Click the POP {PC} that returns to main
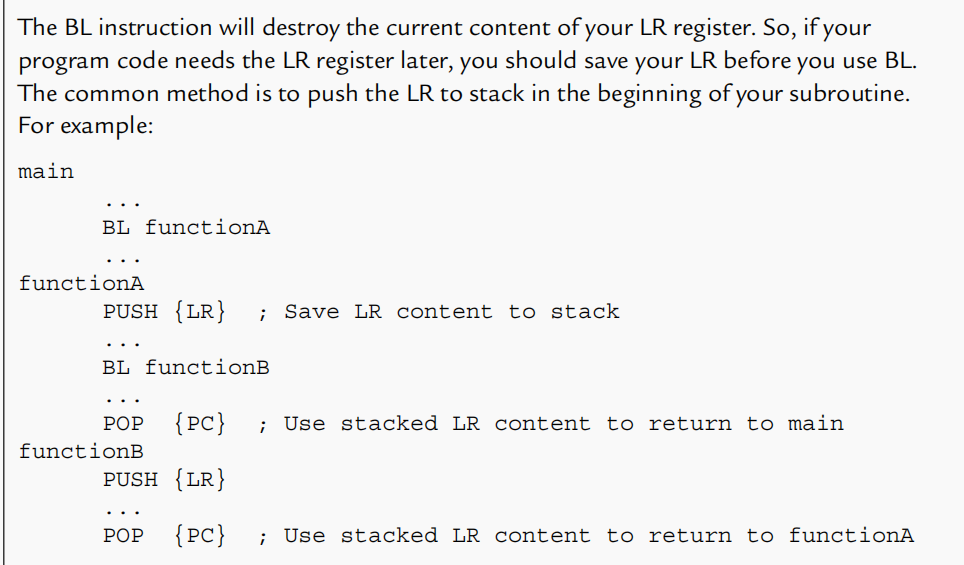This screenshot has height=565, width=964. click(164, 423)
